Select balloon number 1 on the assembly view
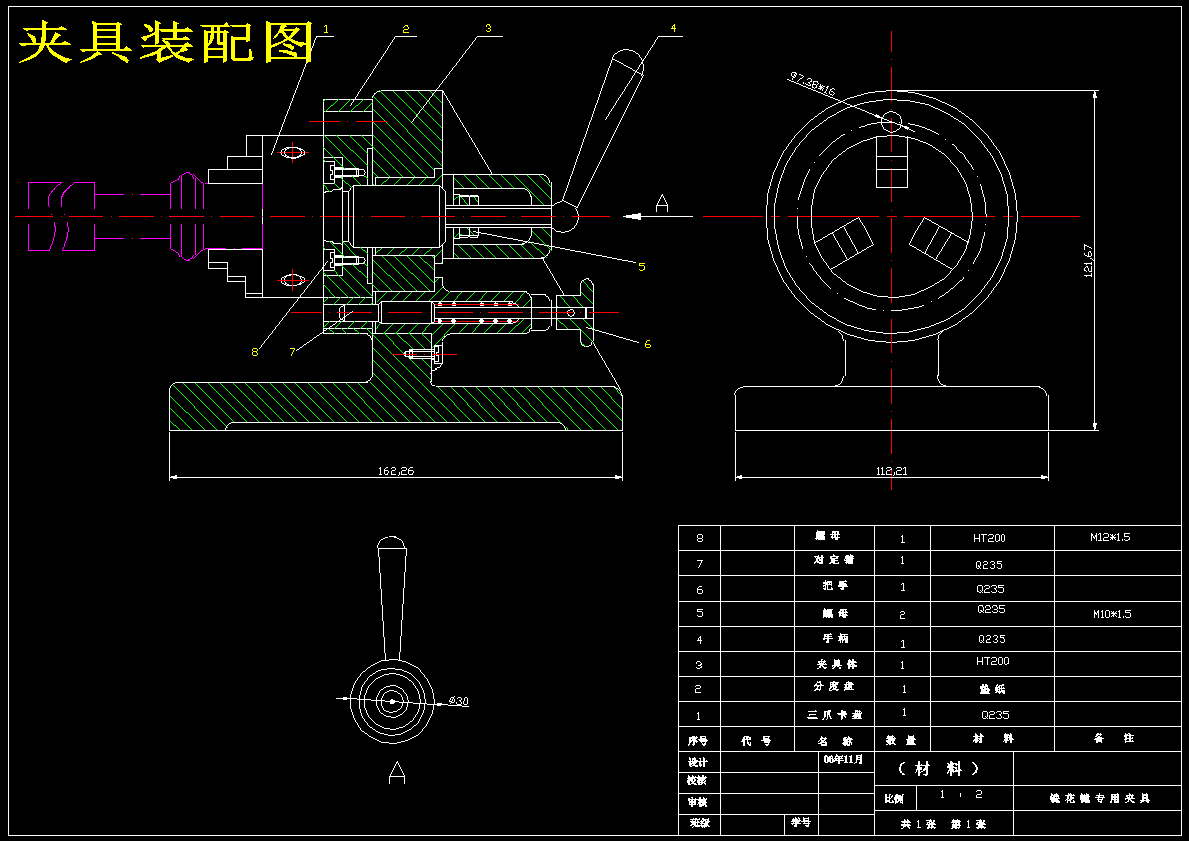Screen dimensions: 1189x841 point(326,29)
